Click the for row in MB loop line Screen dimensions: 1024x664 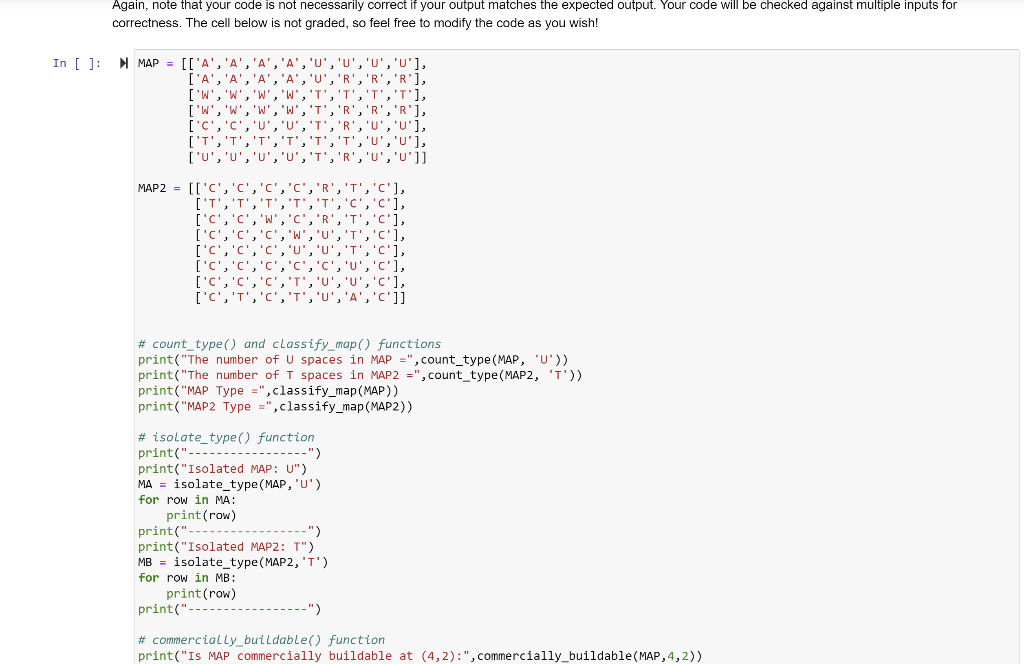(x=185, y=577)
